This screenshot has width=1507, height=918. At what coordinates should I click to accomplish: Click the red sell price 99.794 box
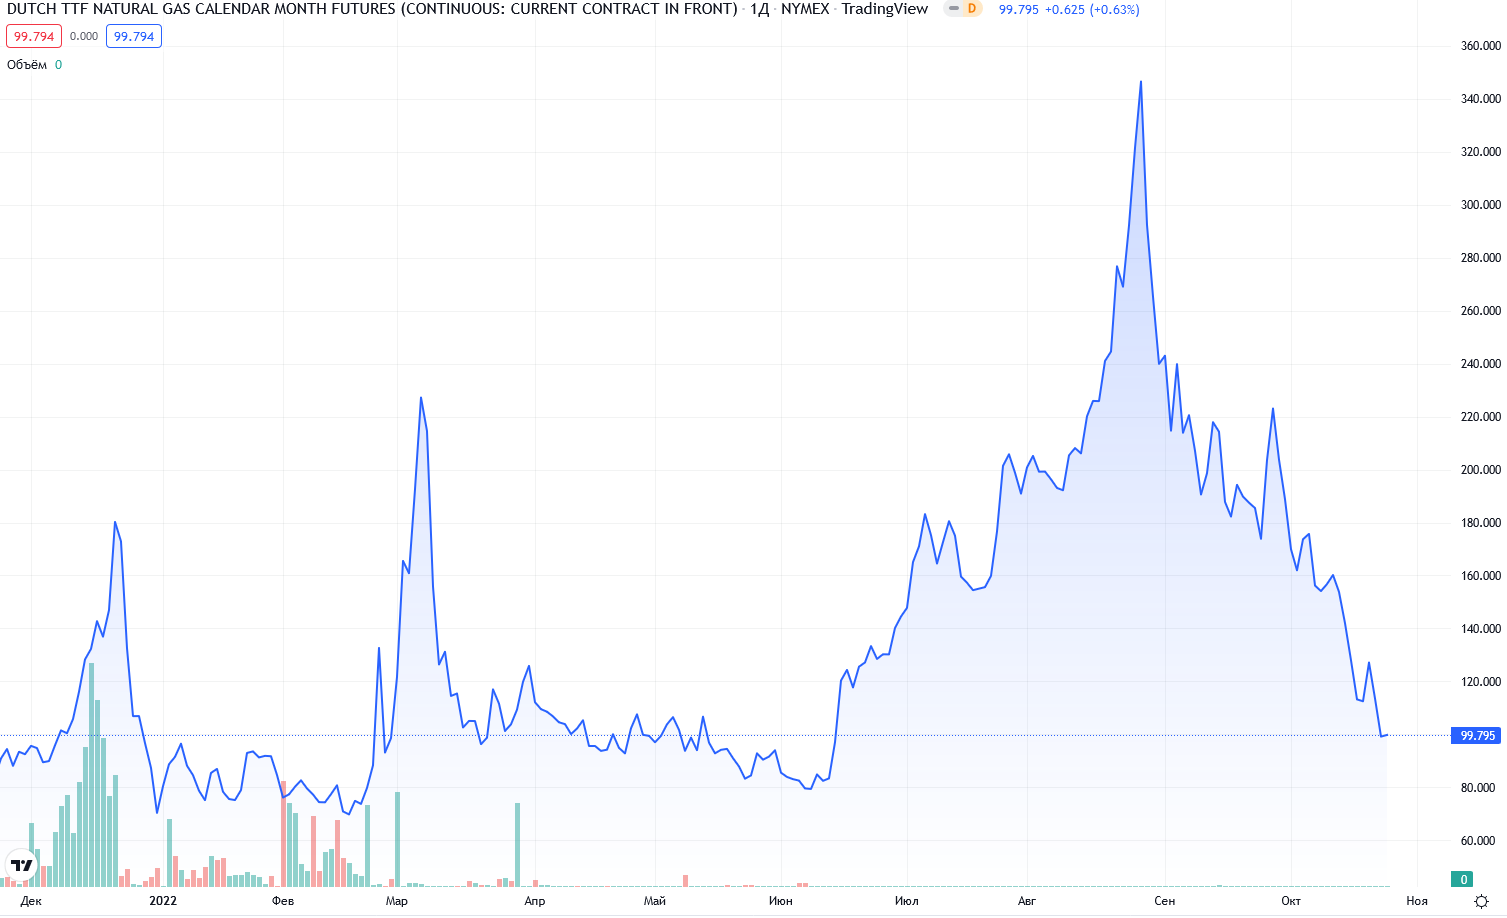tap(34, 36)
